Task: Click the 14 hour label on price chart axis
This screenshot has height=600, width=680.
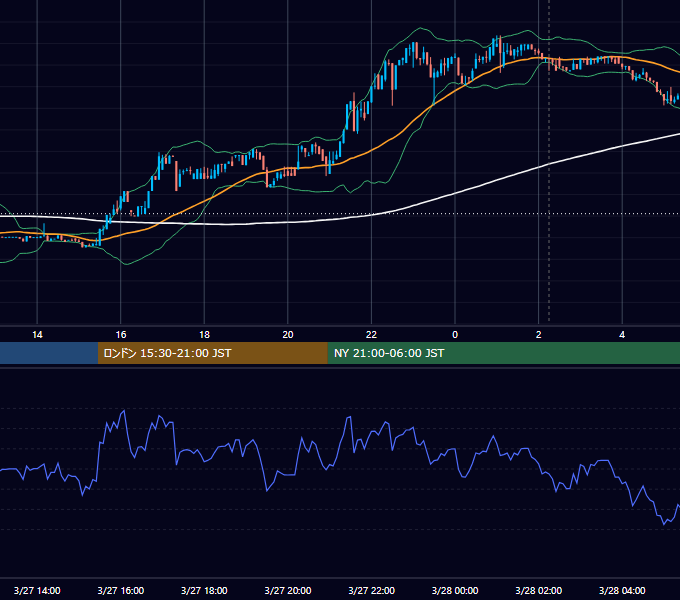Action: coord(37,335)
